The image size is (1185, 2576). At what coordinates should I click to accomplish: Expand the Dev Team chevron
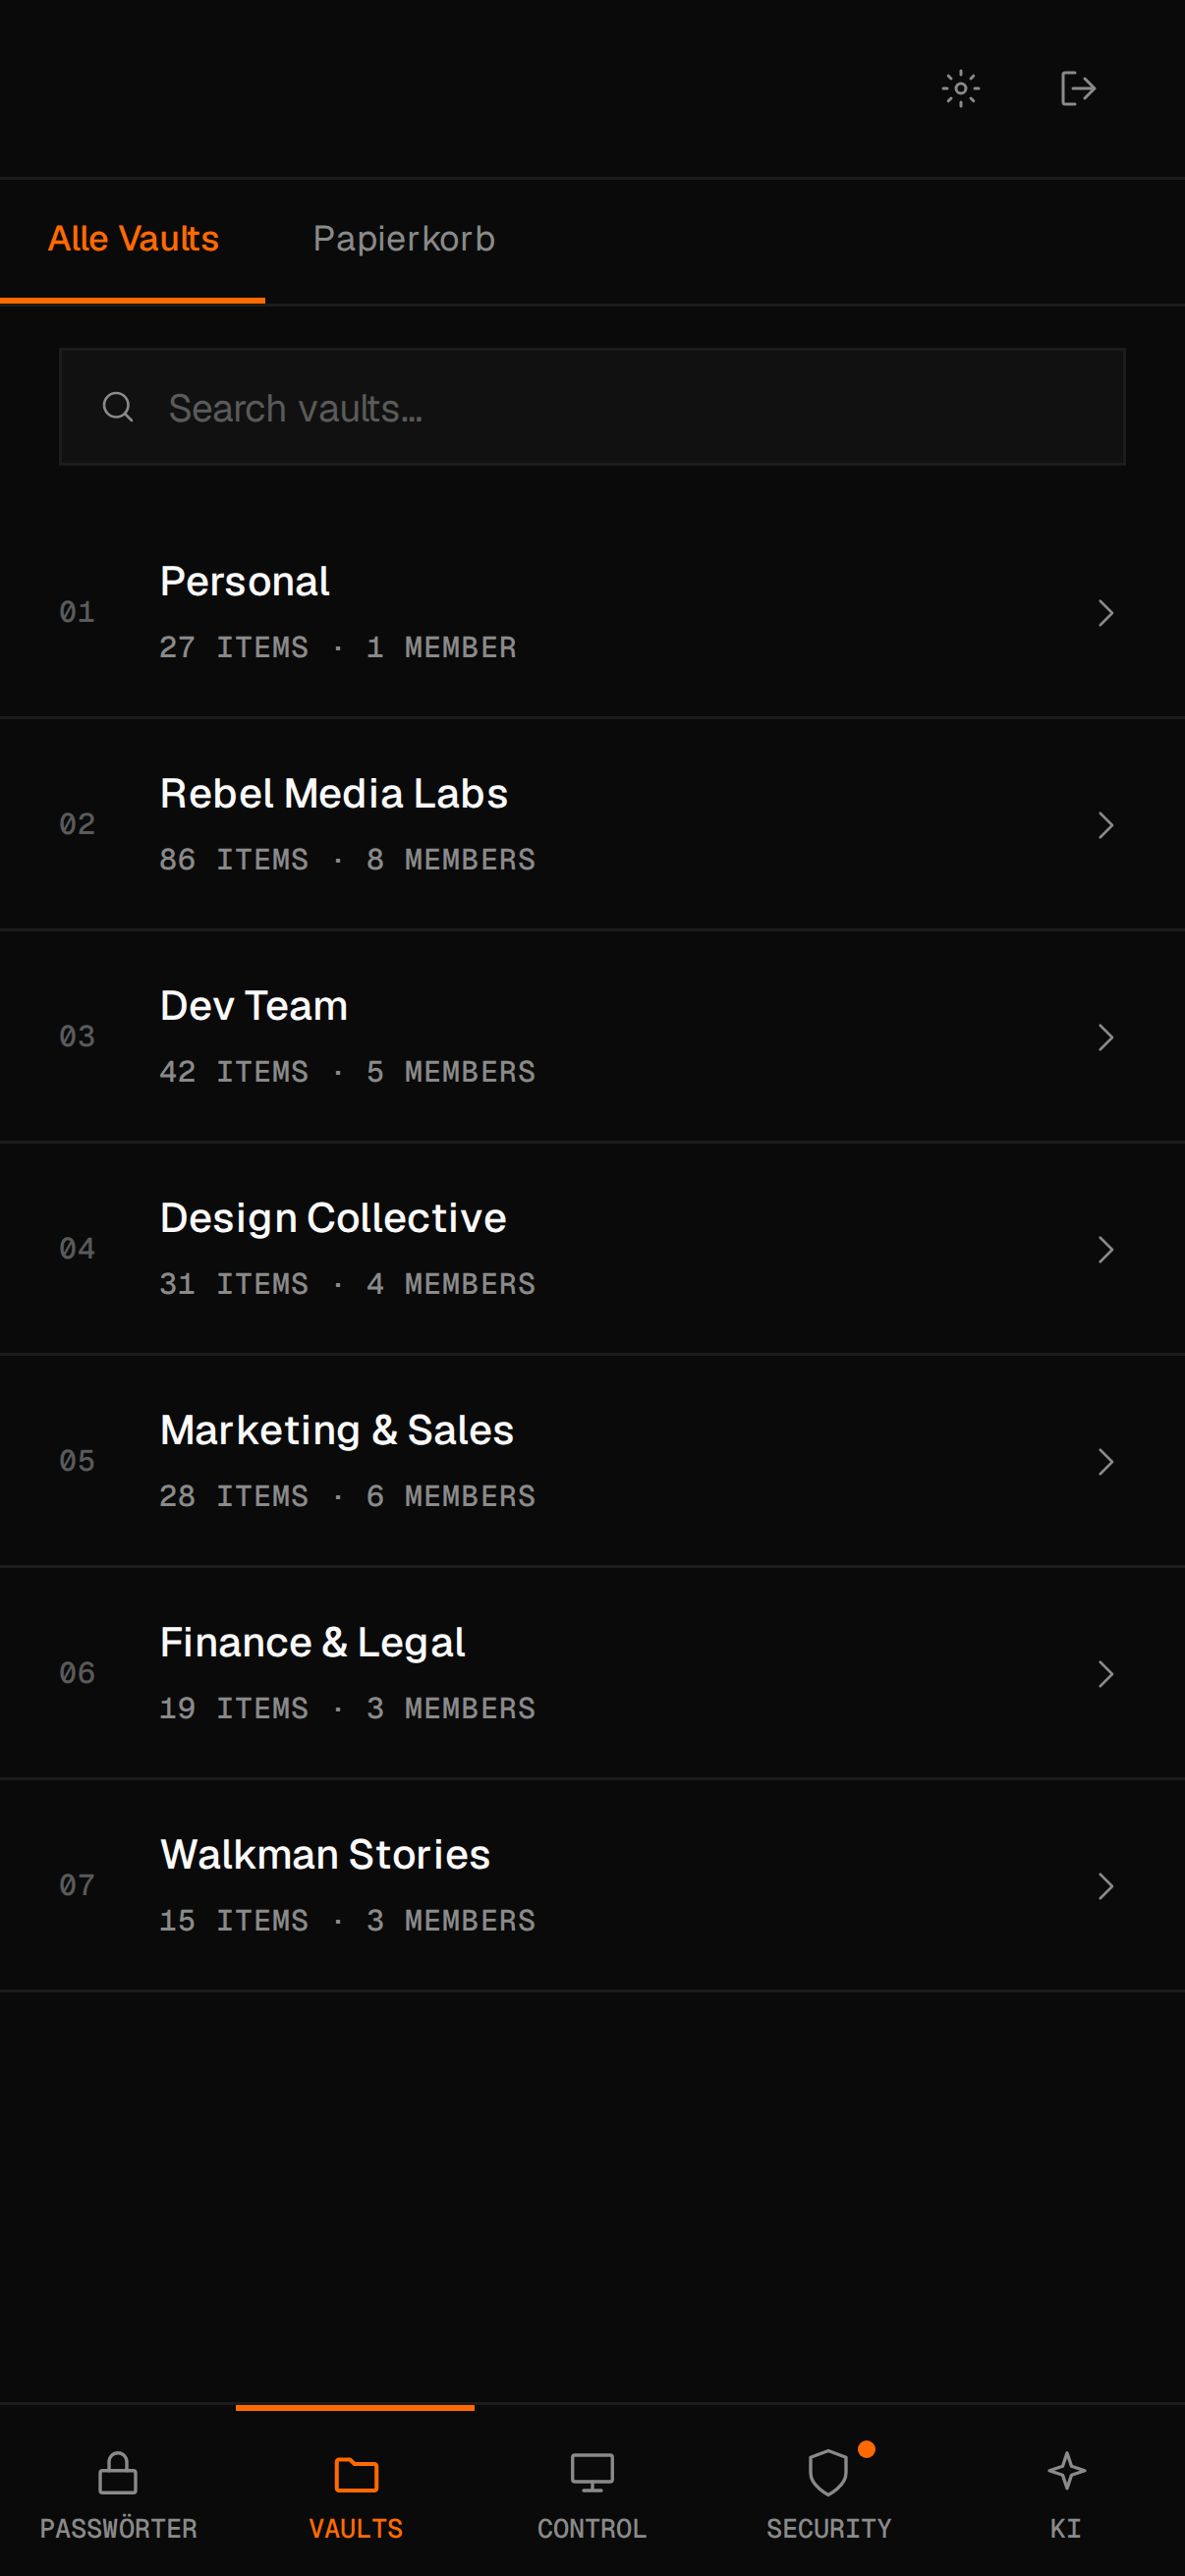[x=1105, y=1037]
